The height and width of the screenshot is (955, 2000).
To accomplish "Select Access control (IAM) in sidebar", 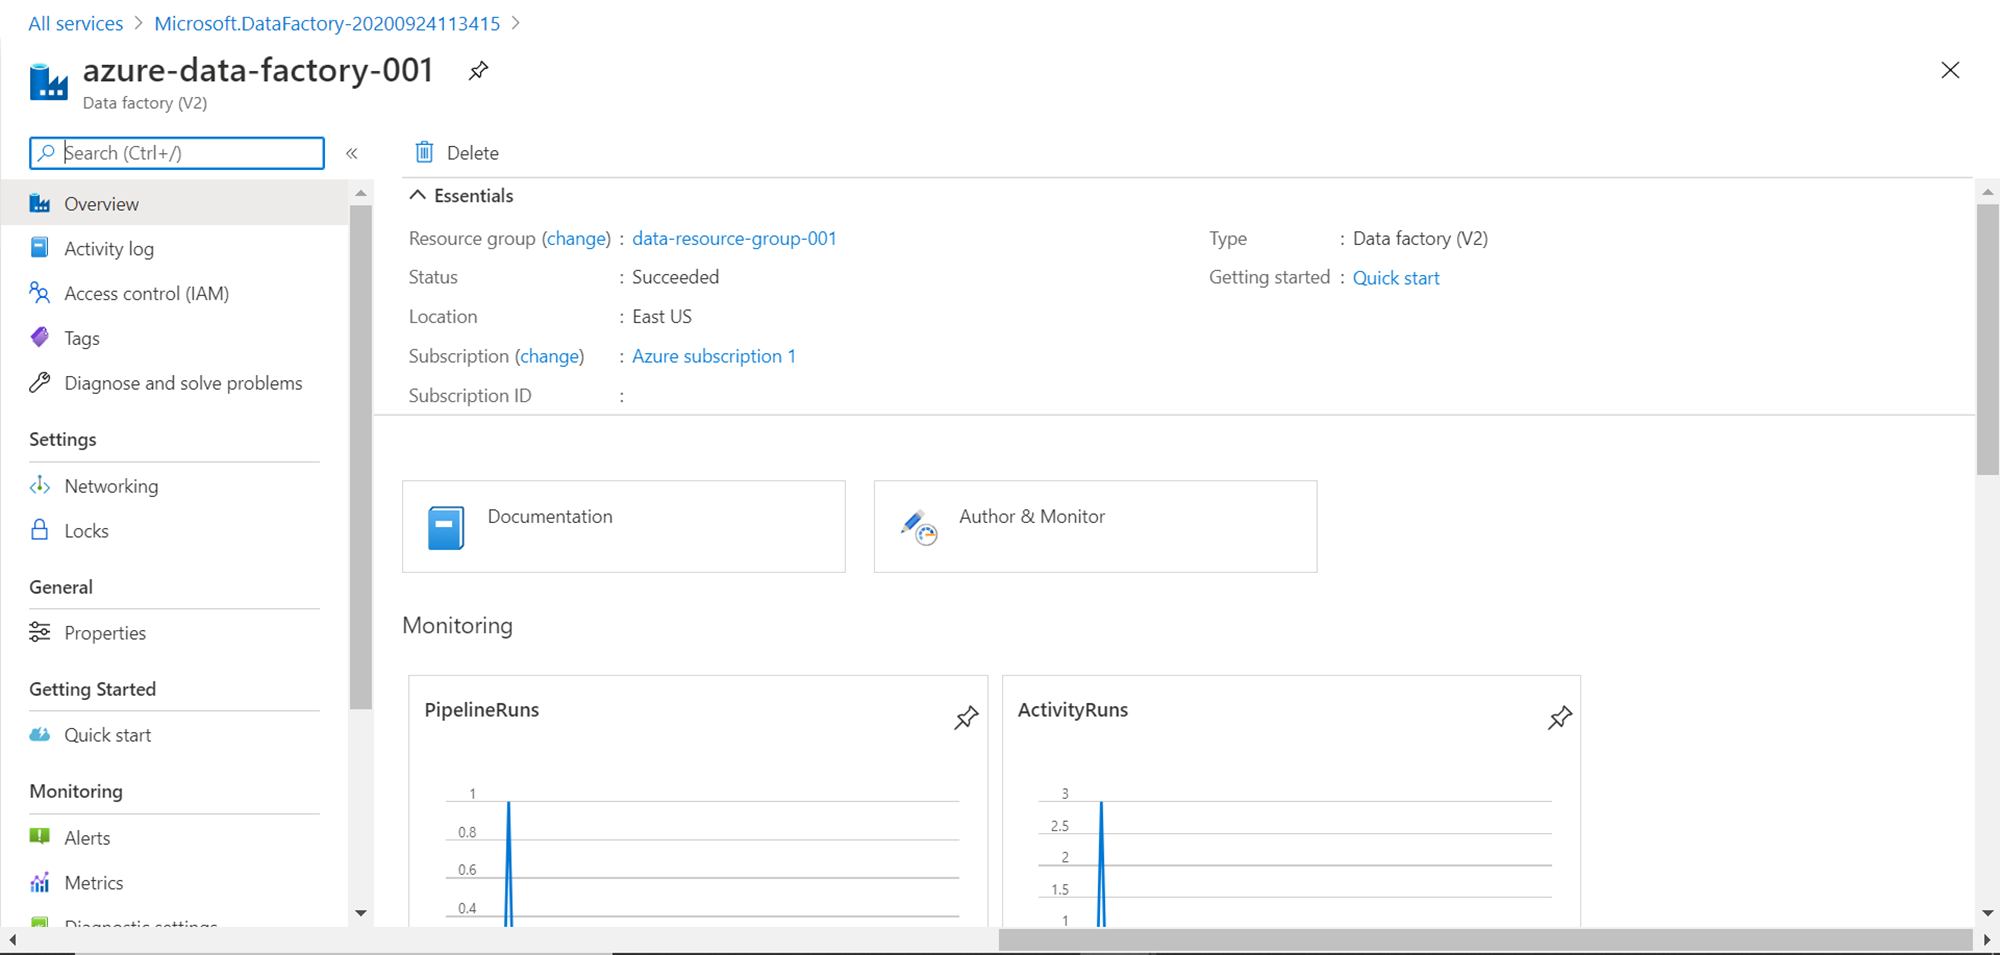I will [x=145, y=293].
